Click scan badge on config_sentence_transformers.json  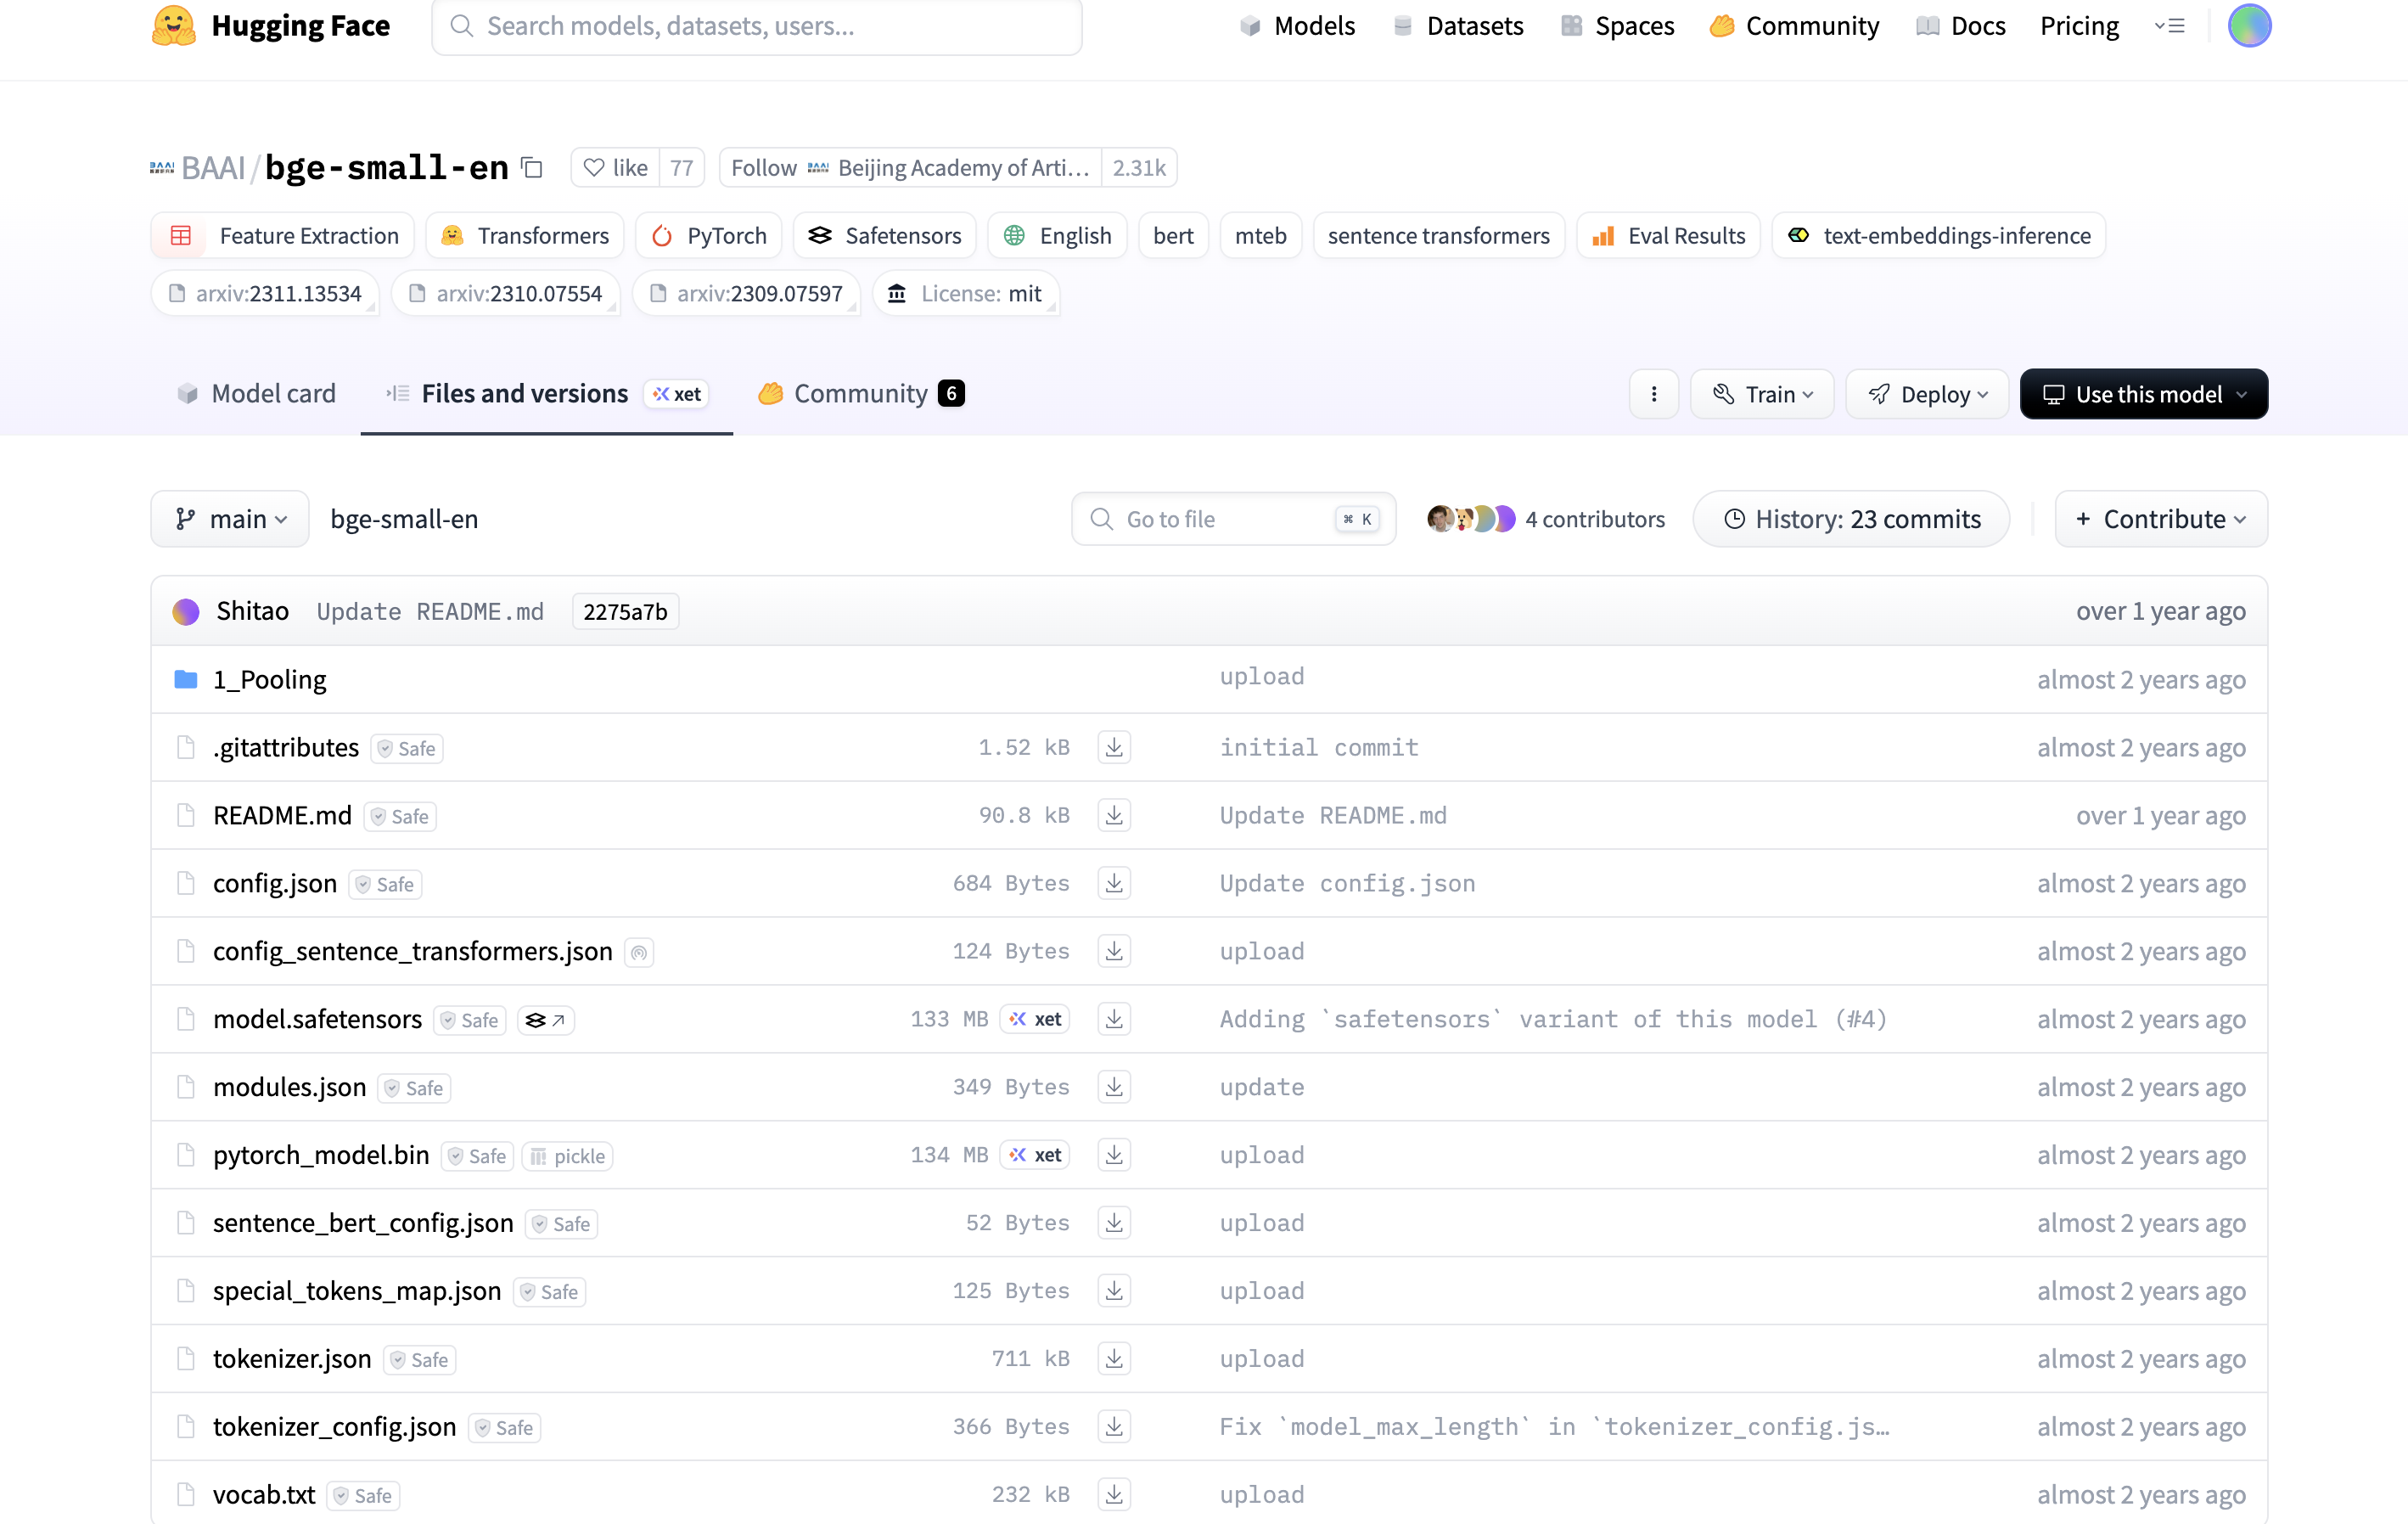tap(639, 952)
